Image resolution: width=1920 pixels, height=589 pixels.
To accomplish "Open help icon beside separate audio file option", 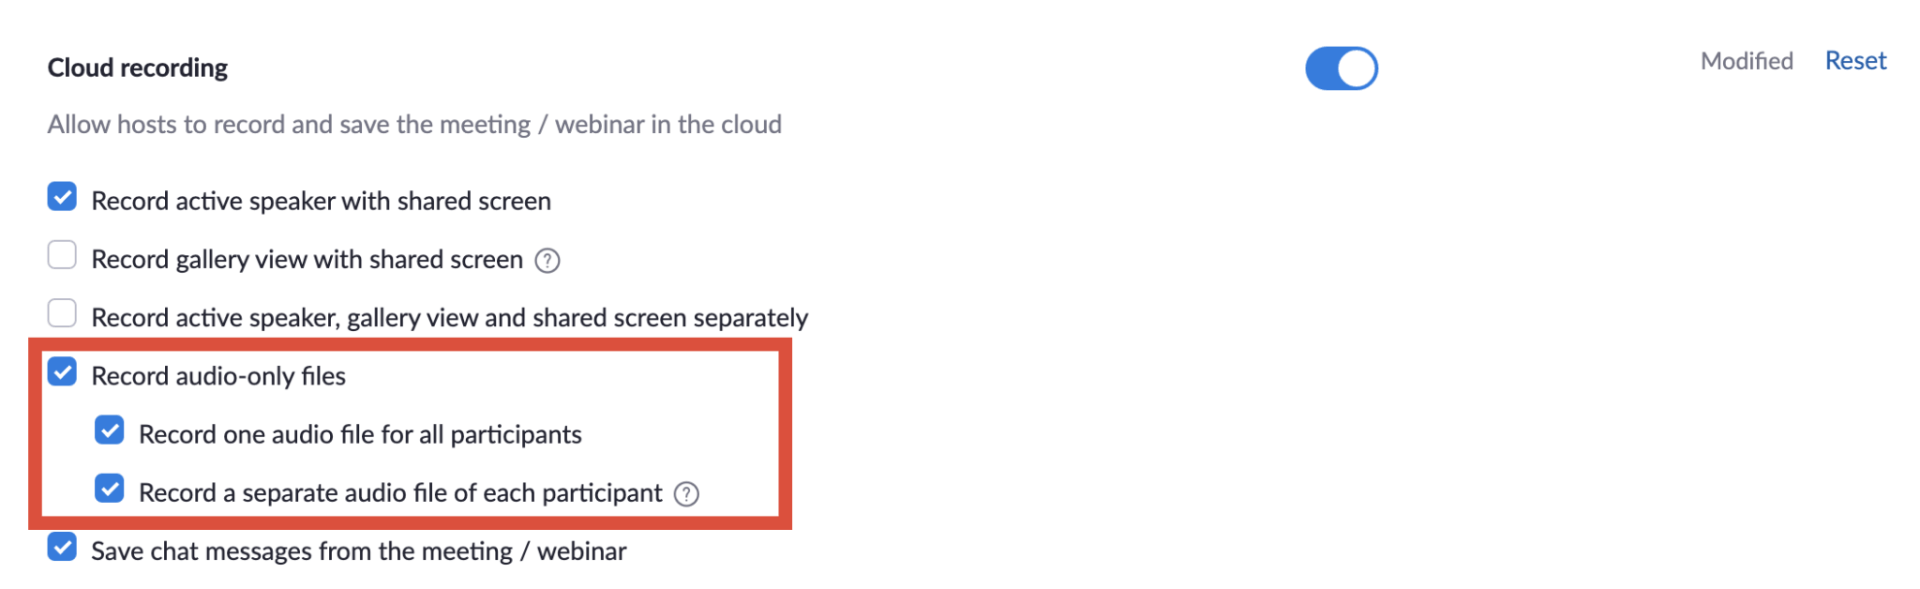I will coord(686,494).
